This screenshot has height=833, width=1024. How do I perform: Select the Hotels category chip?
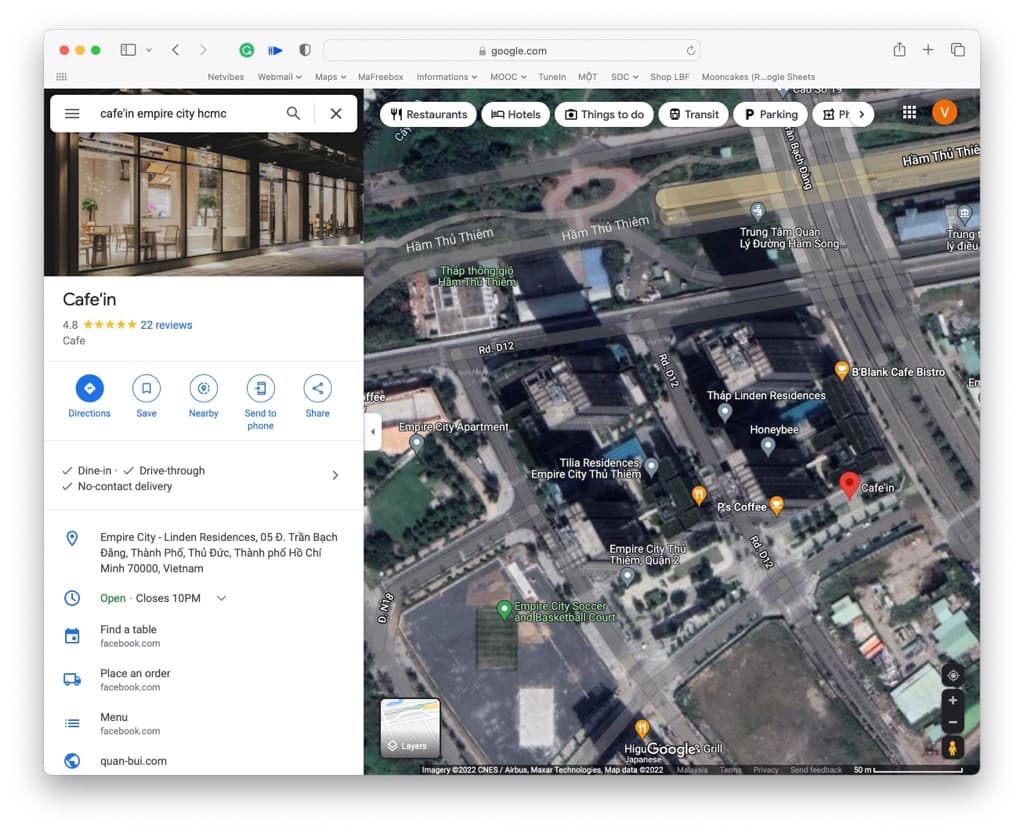[x=515, y=114]
